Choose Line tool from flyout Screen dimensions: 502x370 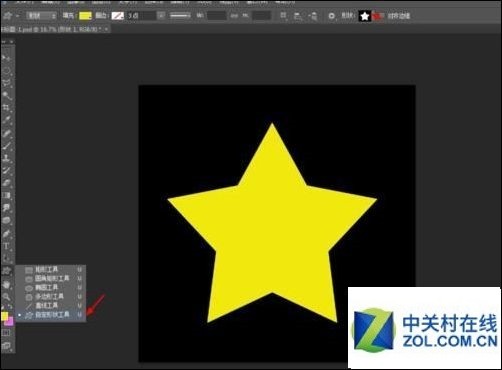pos(51,305)
